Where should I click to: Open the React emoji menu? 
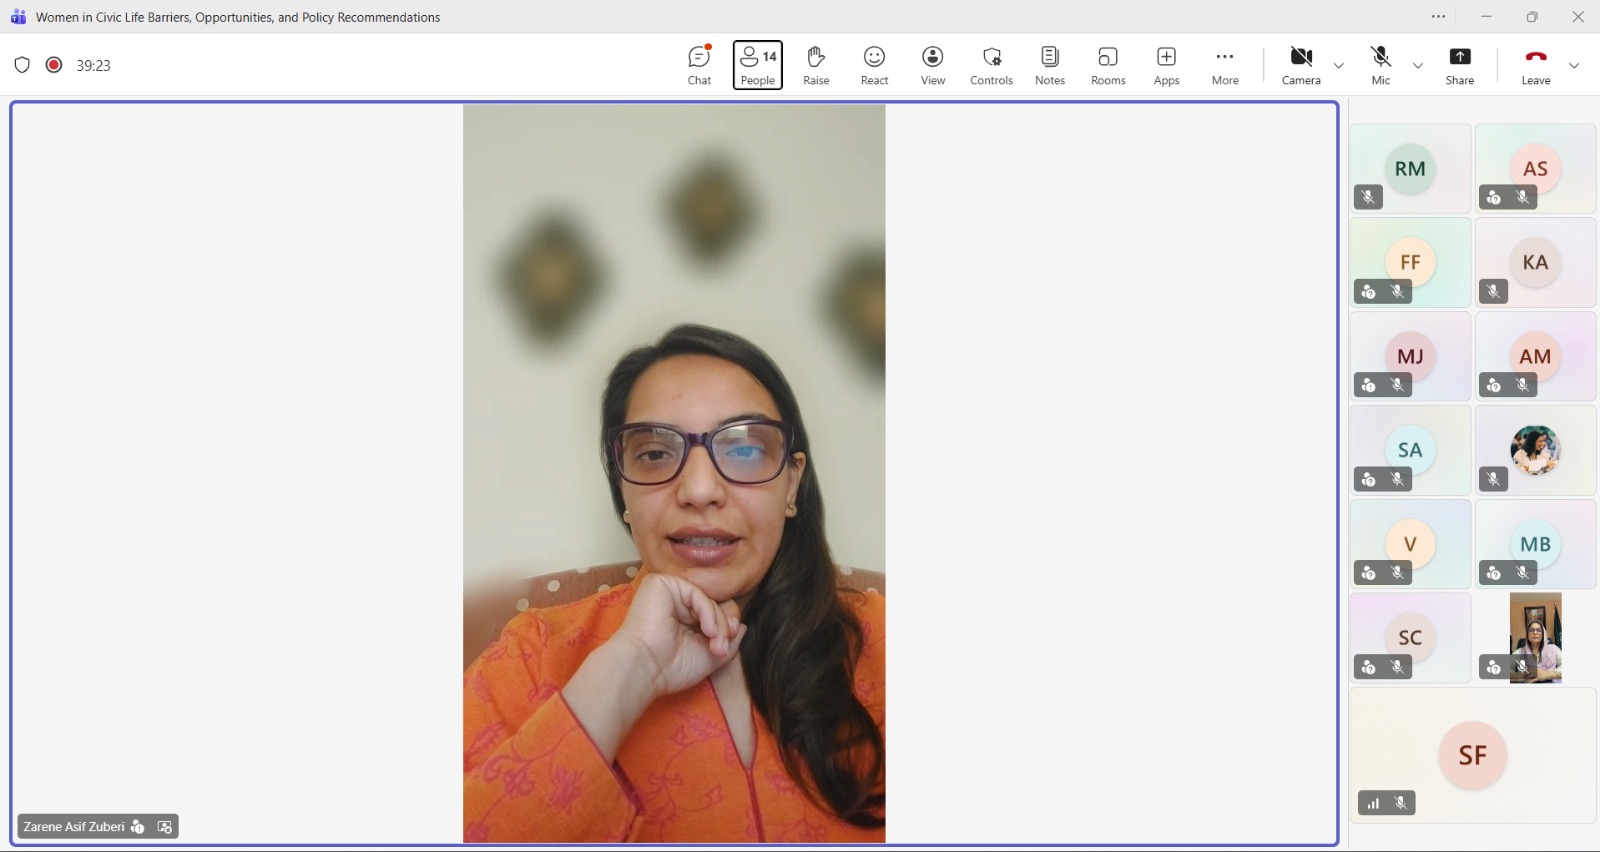click(x=874, y=65)
